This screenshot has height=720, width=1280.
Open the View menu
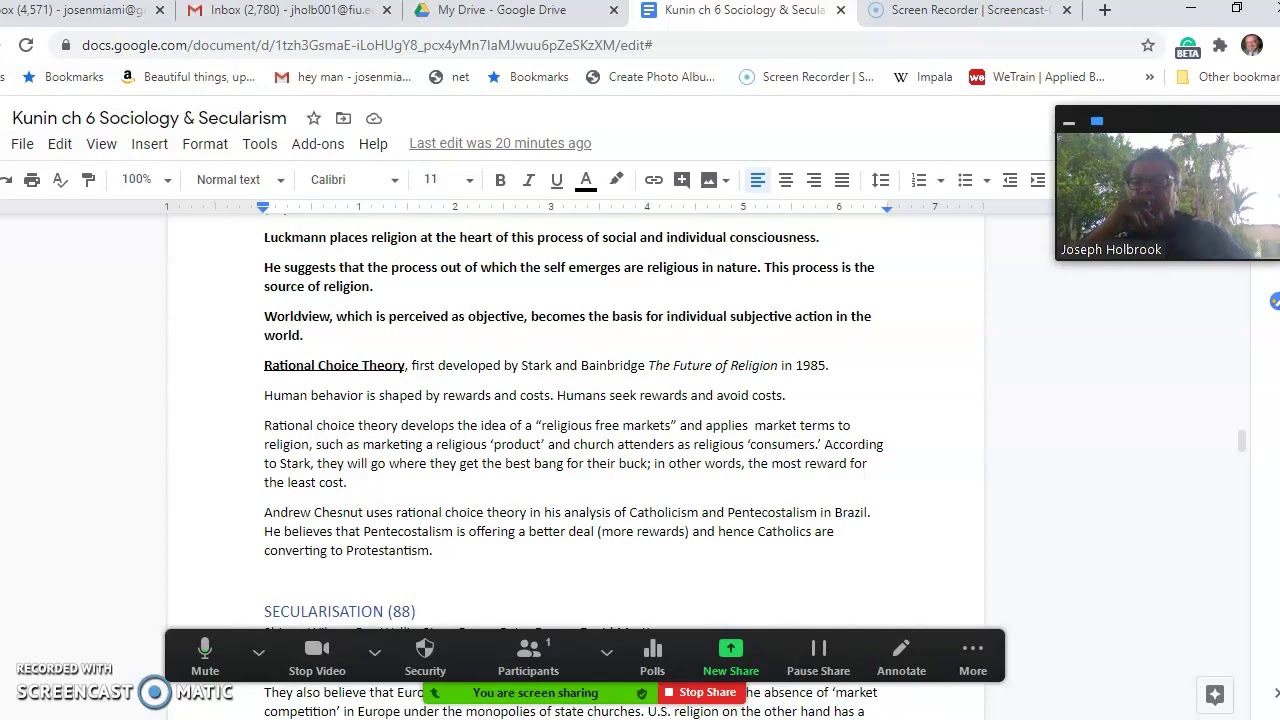(101, 144)
